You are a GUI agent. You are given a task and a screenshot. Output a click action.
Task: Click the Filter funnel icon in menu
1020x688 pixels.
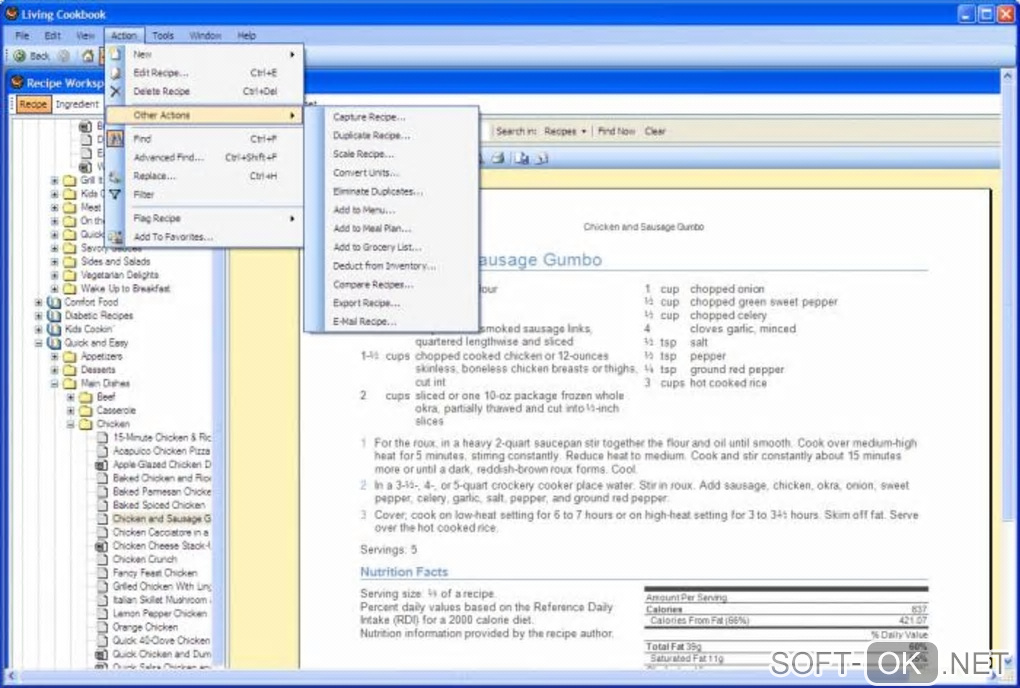115,194
